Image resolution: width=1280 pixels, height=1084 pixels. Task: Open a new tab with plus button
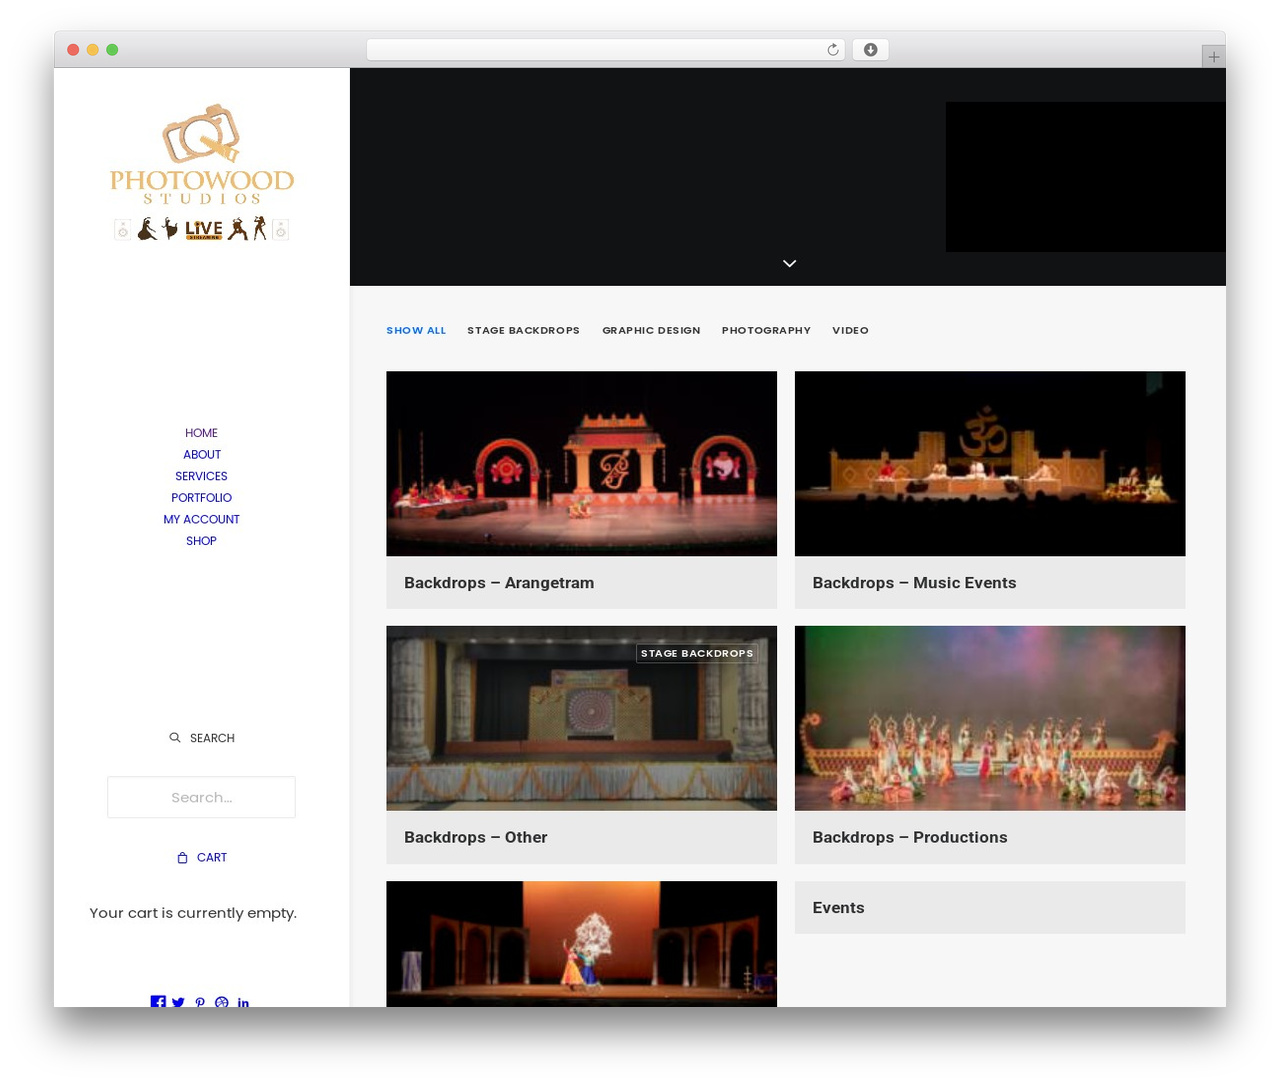point(1213,57)
